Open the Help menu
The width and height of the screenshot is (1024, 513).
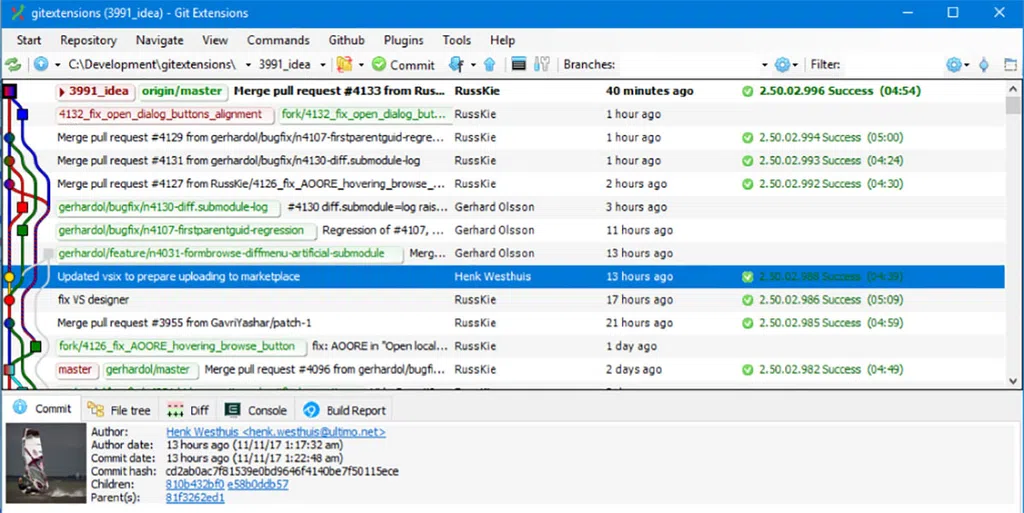pyautogui.click(x=502, y=40)
